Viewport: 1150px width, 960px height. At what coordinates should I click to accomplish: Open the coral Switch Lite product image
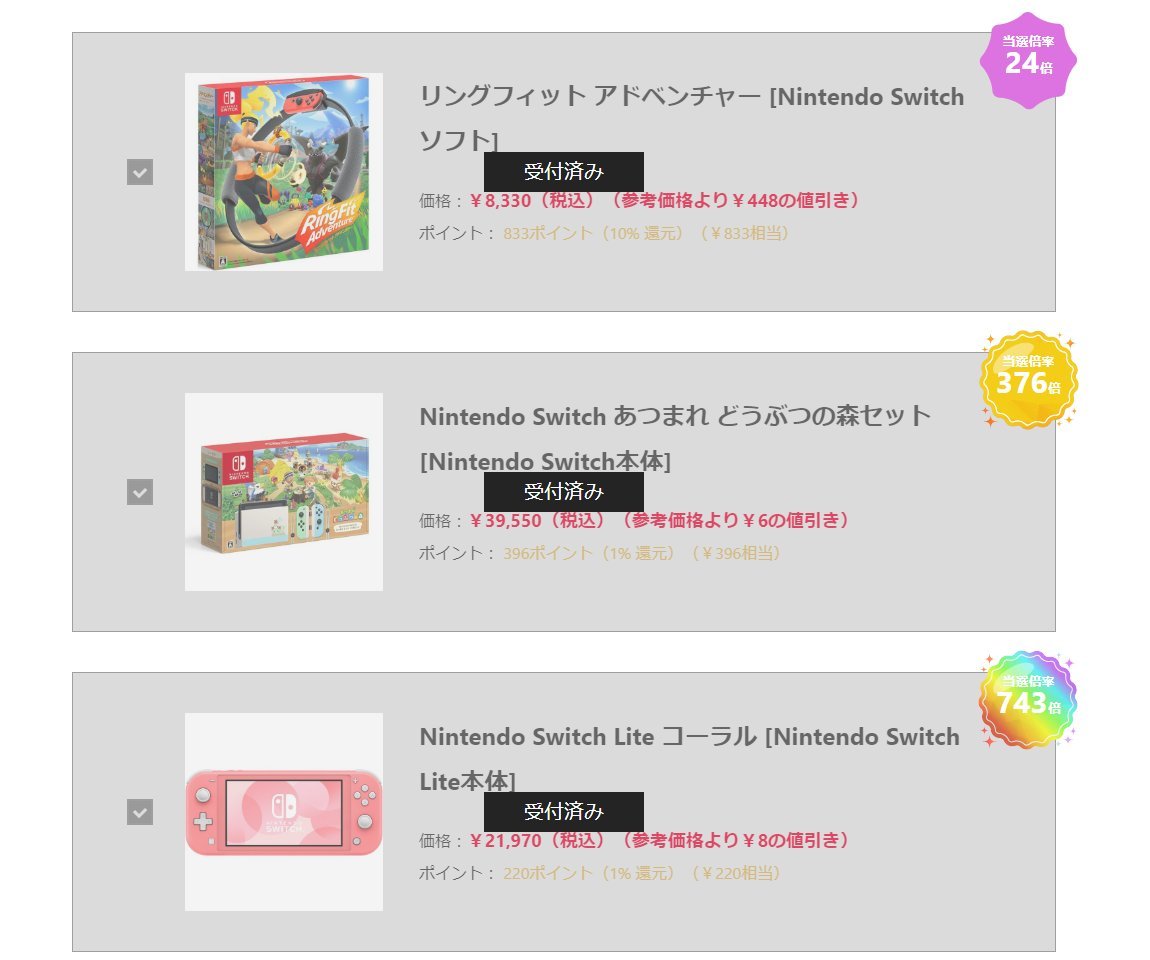pos(284,812)
